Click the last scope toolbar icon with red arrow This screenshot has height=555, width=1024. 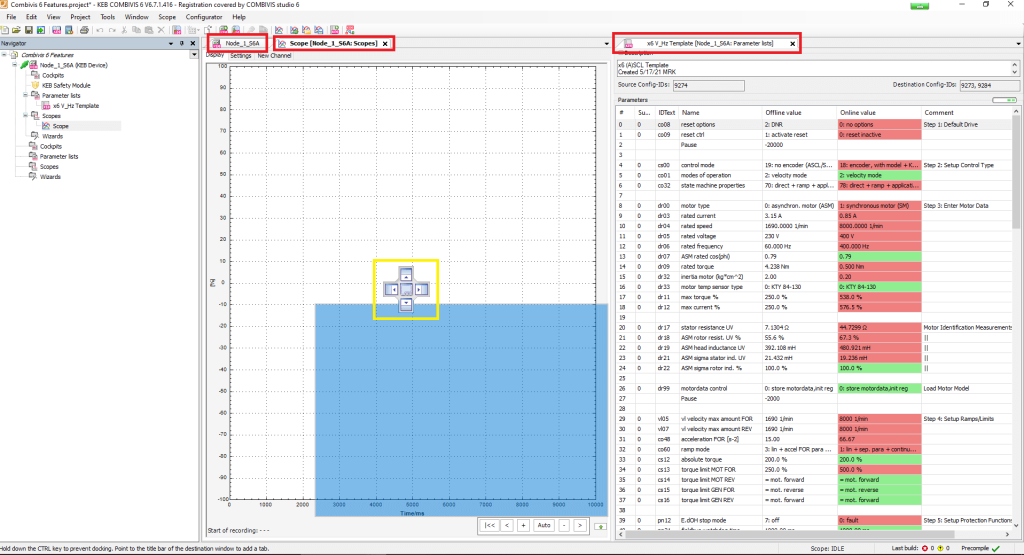350,30
